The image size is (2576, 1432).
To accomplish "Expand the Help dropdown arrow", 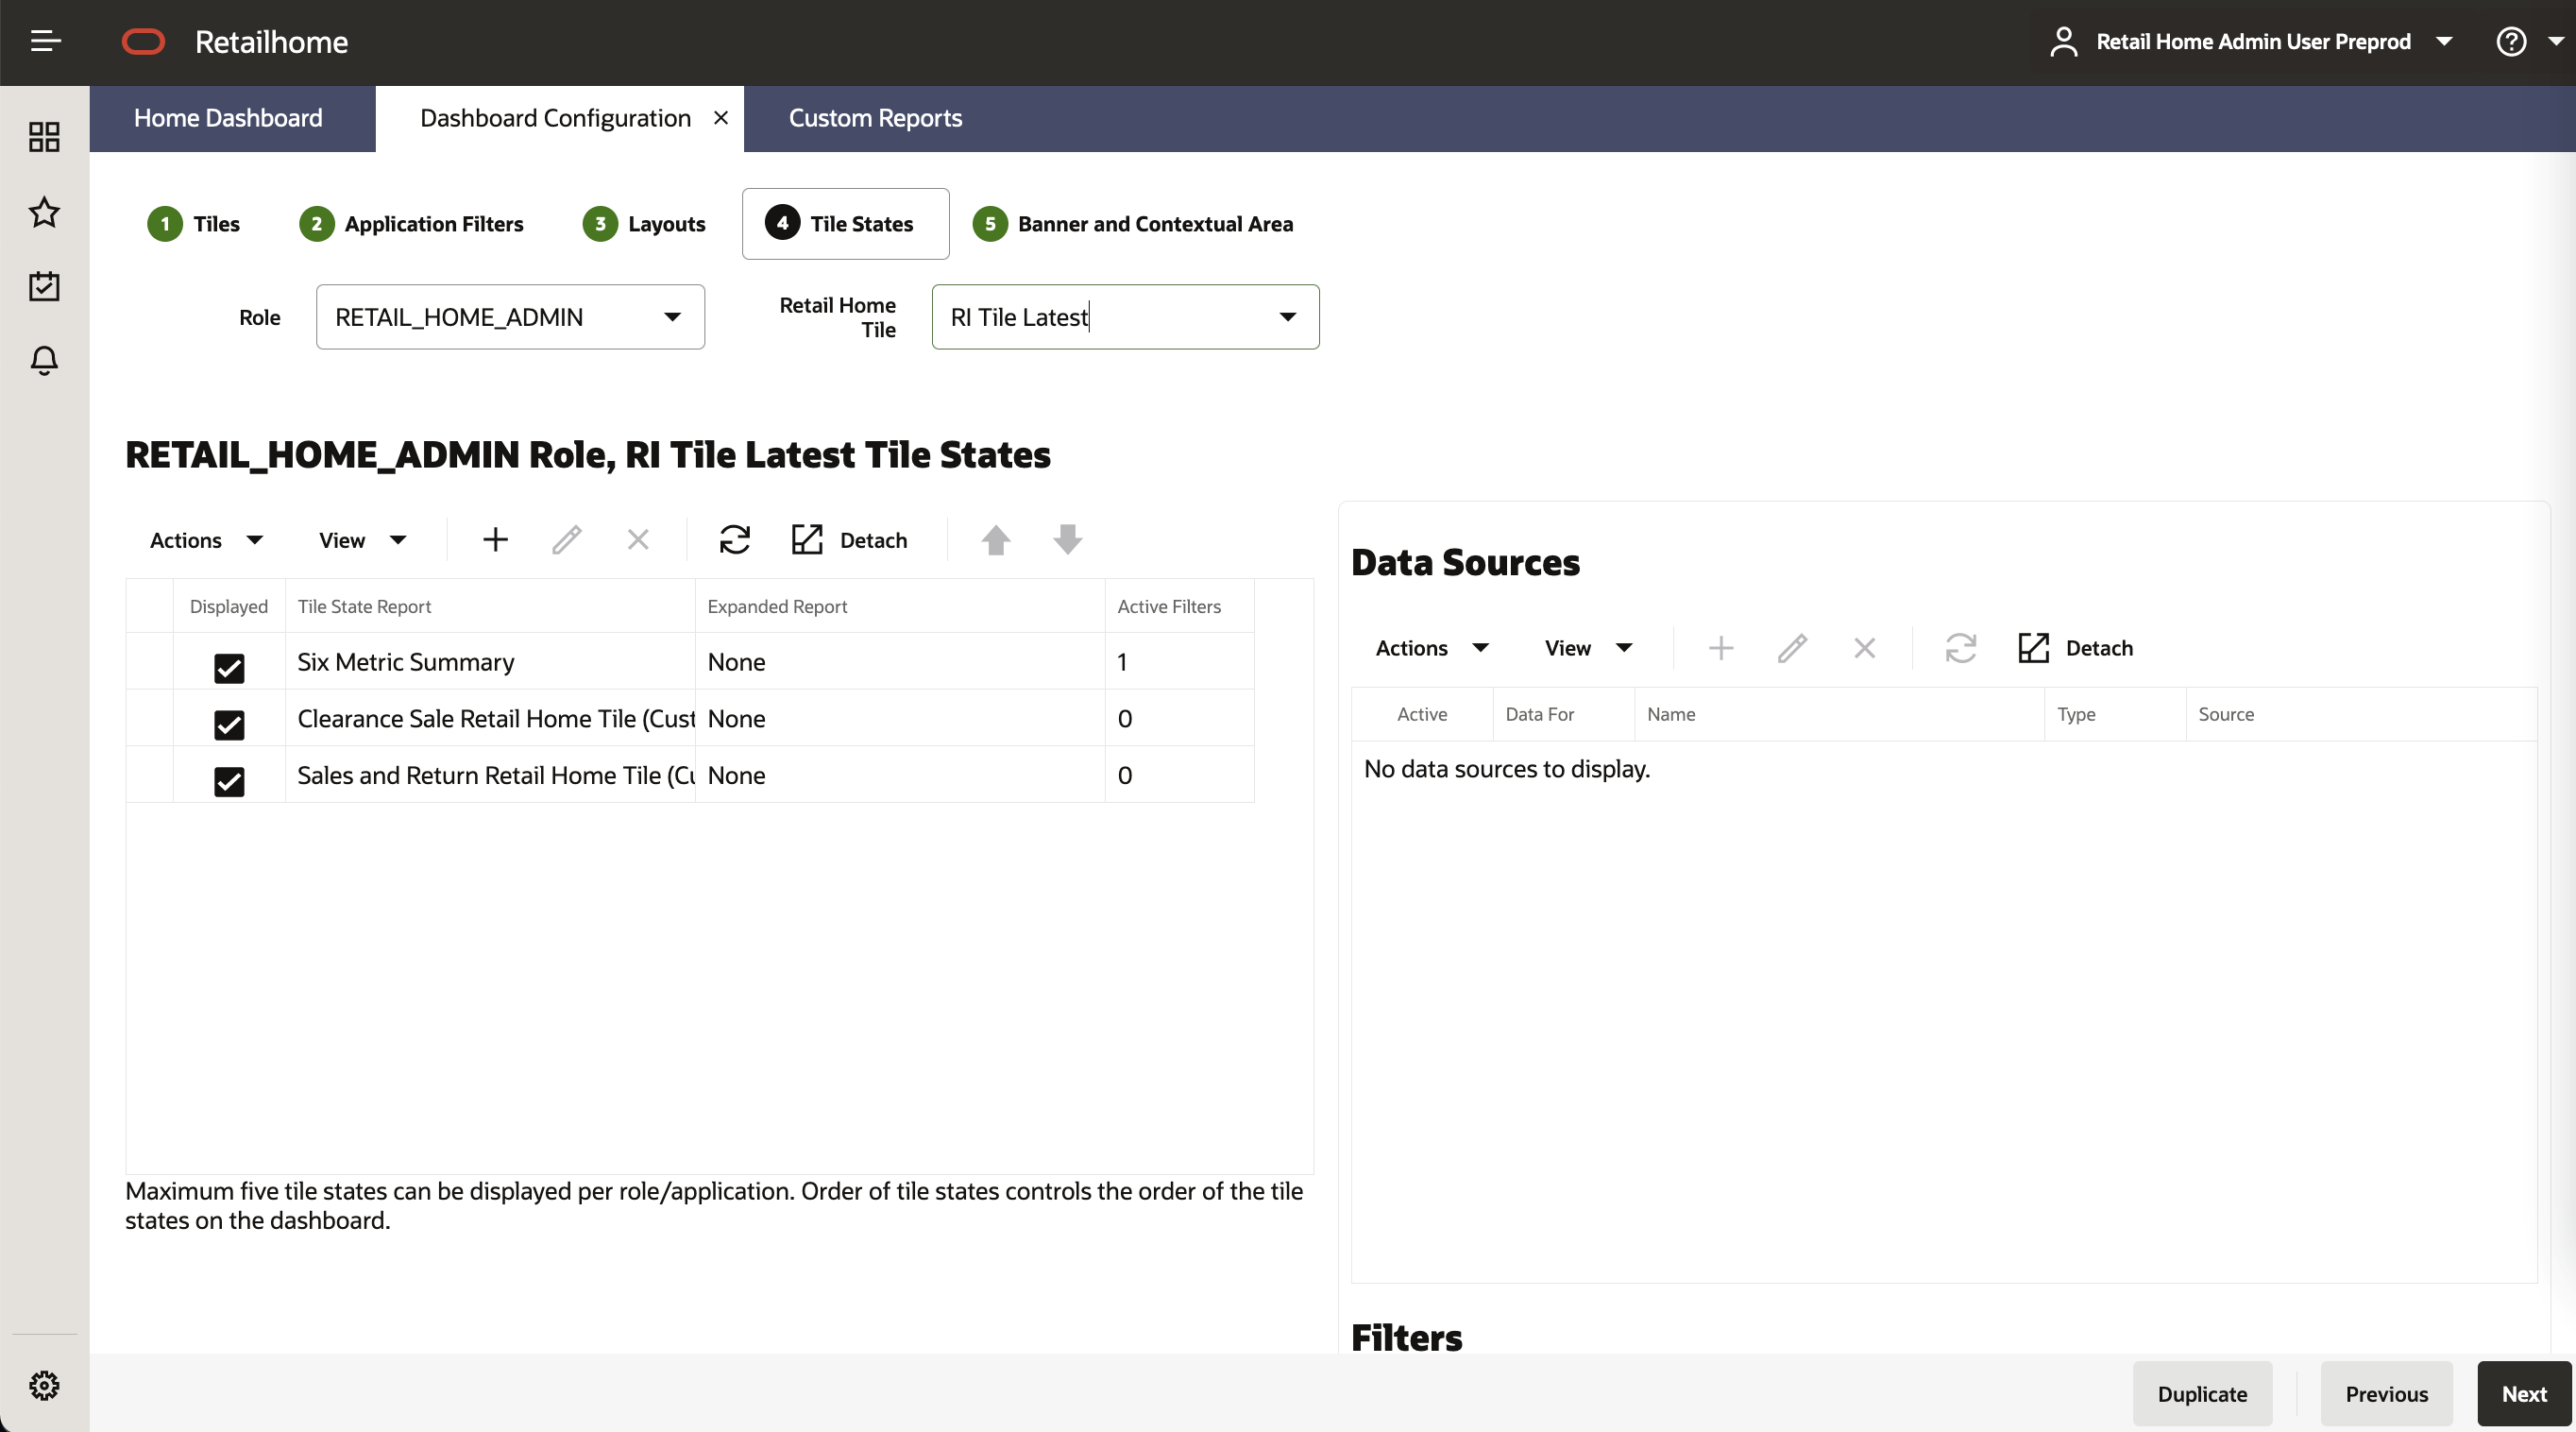I will (2555, 41).
